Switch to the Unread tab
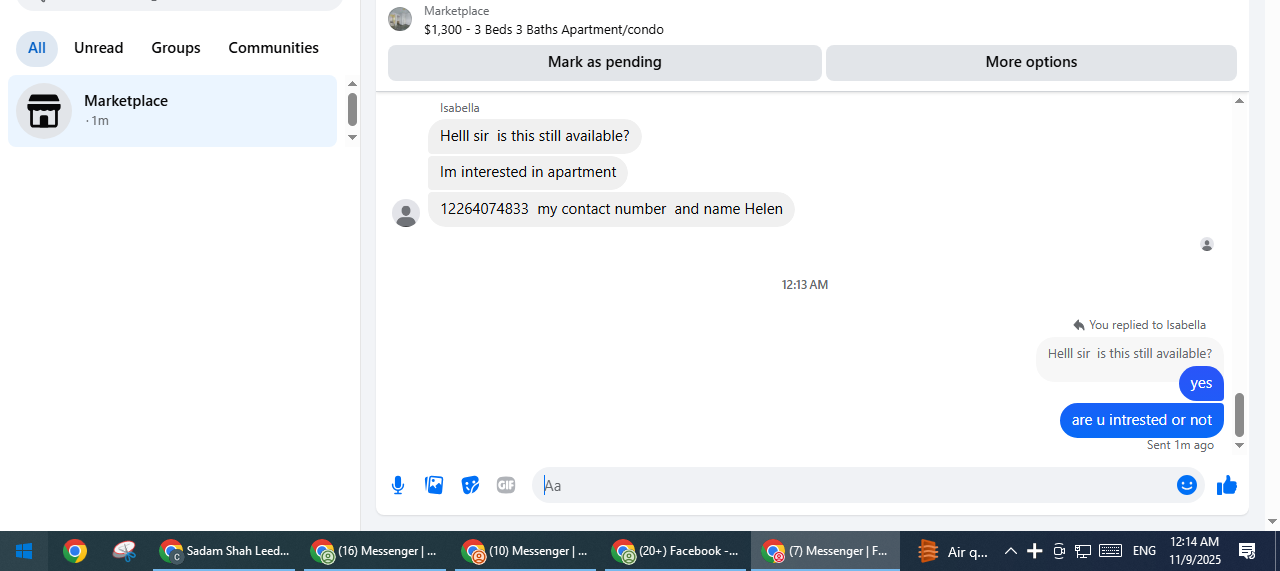 point(99,48)
